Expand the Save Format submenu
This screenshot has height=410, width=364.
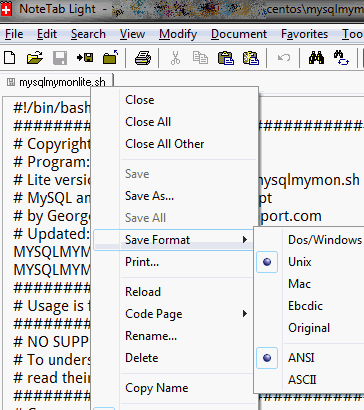173,240
